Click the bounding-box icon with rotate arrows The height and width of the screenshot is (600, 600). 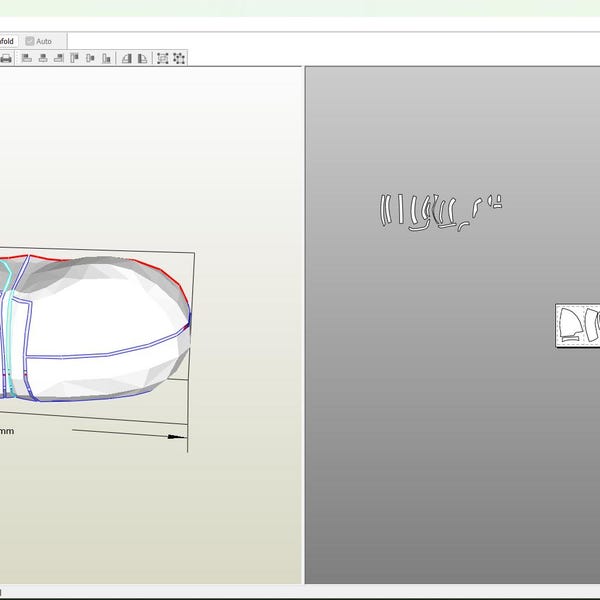[x=163, y=58]
